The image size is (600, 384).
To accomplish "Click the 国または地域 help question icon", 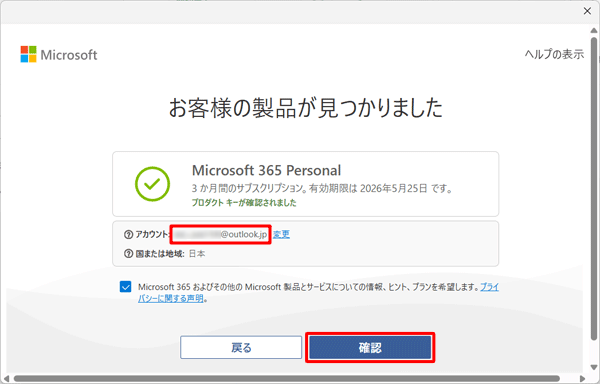I will pyautogui.click(x=129, y=254).
